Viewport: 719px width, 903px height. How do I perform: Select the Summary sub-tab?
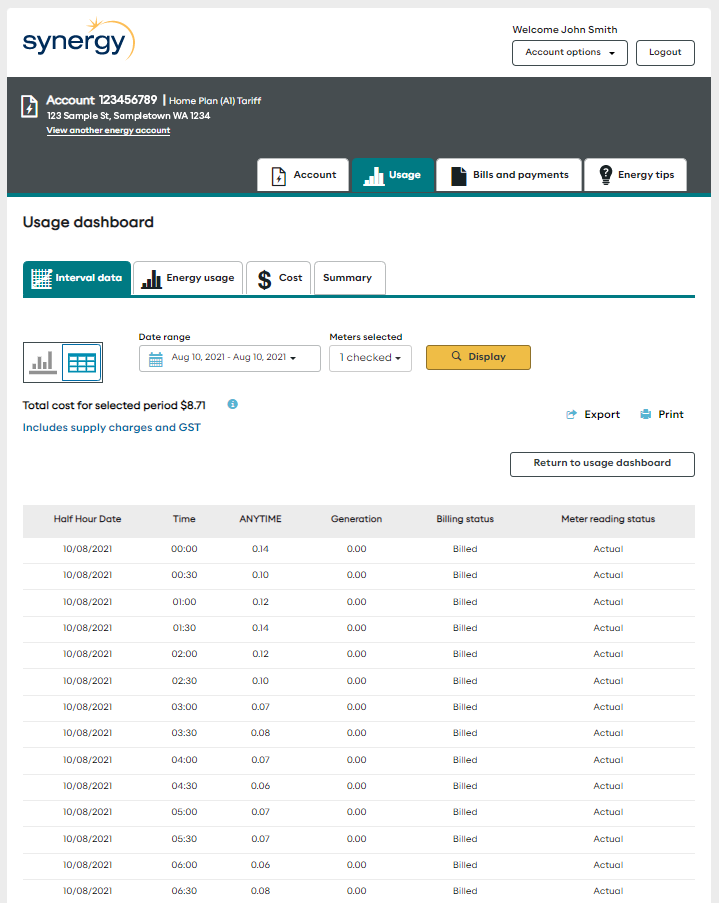[350, 278]
